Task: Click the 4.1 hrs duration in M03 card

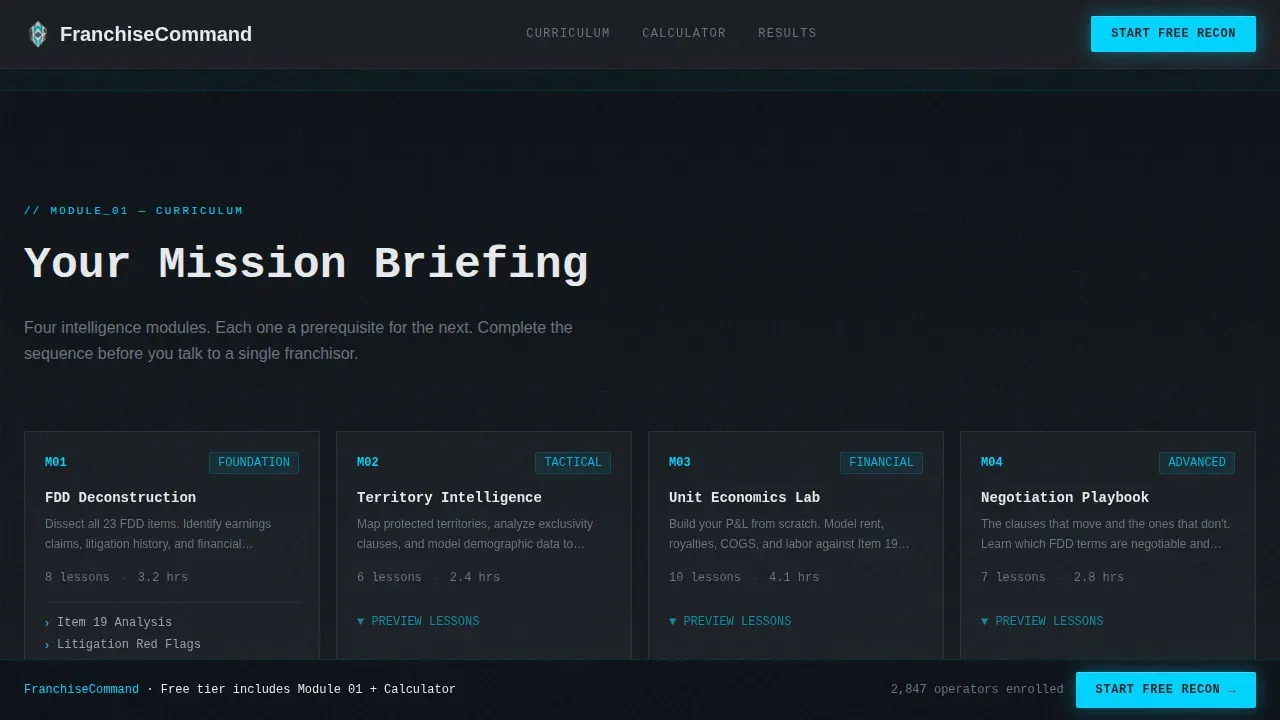Action: coord(794,577)
